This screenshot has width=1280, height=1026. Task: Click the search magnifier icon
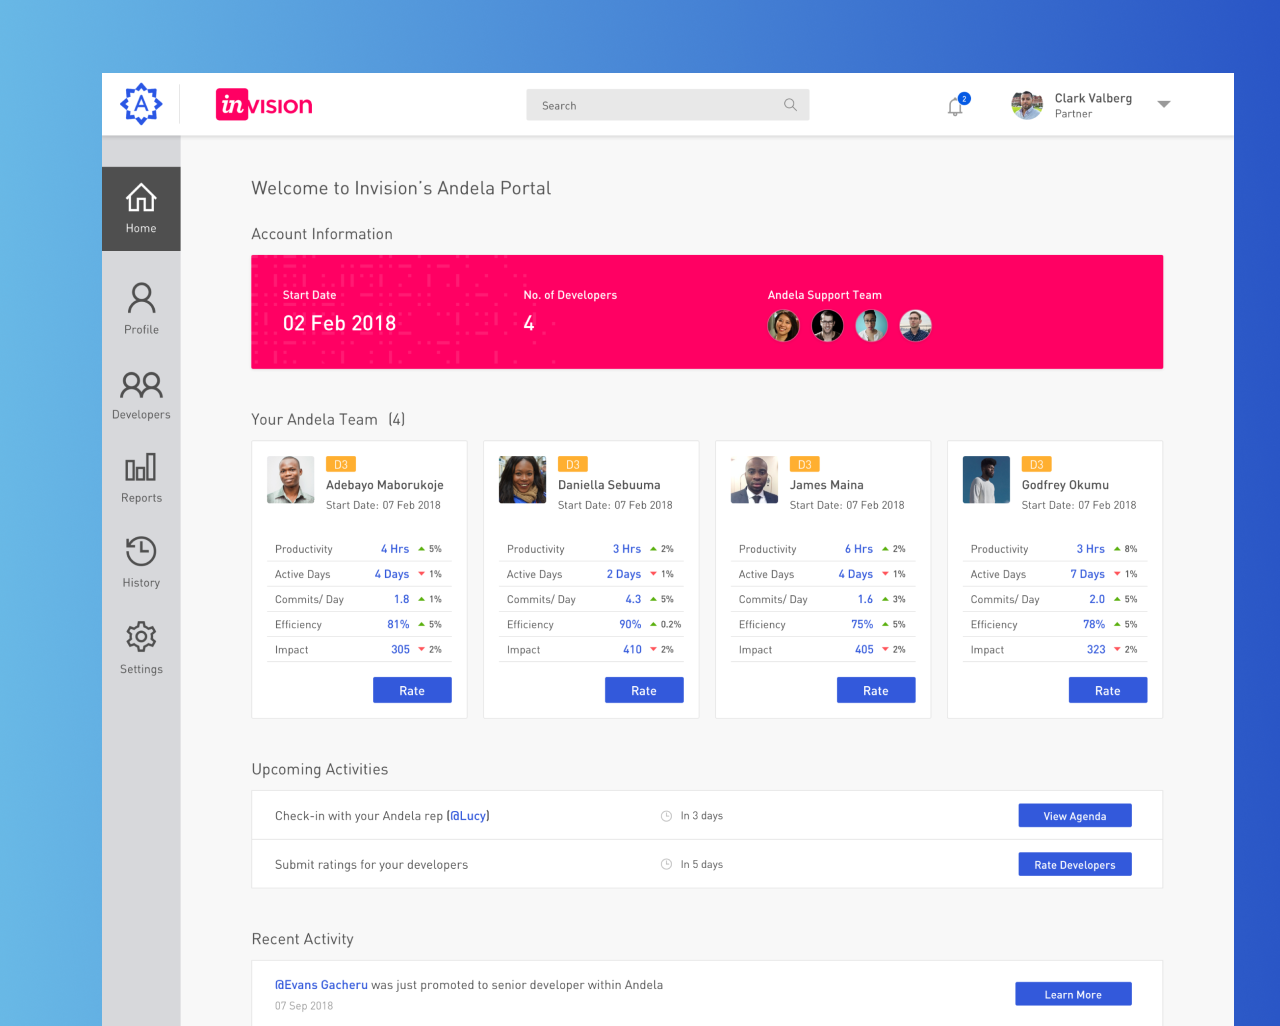pos(790,105)
